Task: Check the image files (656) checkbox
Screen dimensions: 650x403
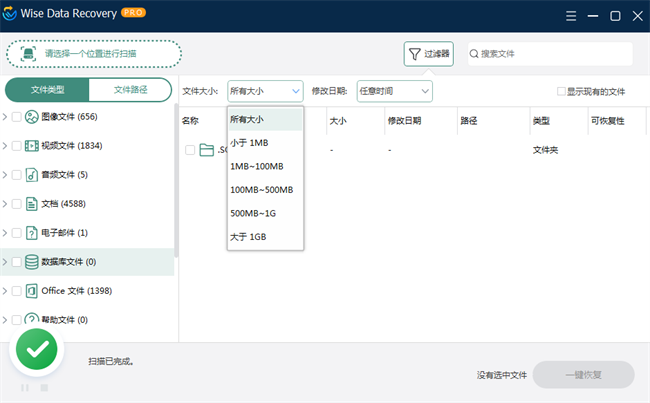Action: click(x=16, y=117)
